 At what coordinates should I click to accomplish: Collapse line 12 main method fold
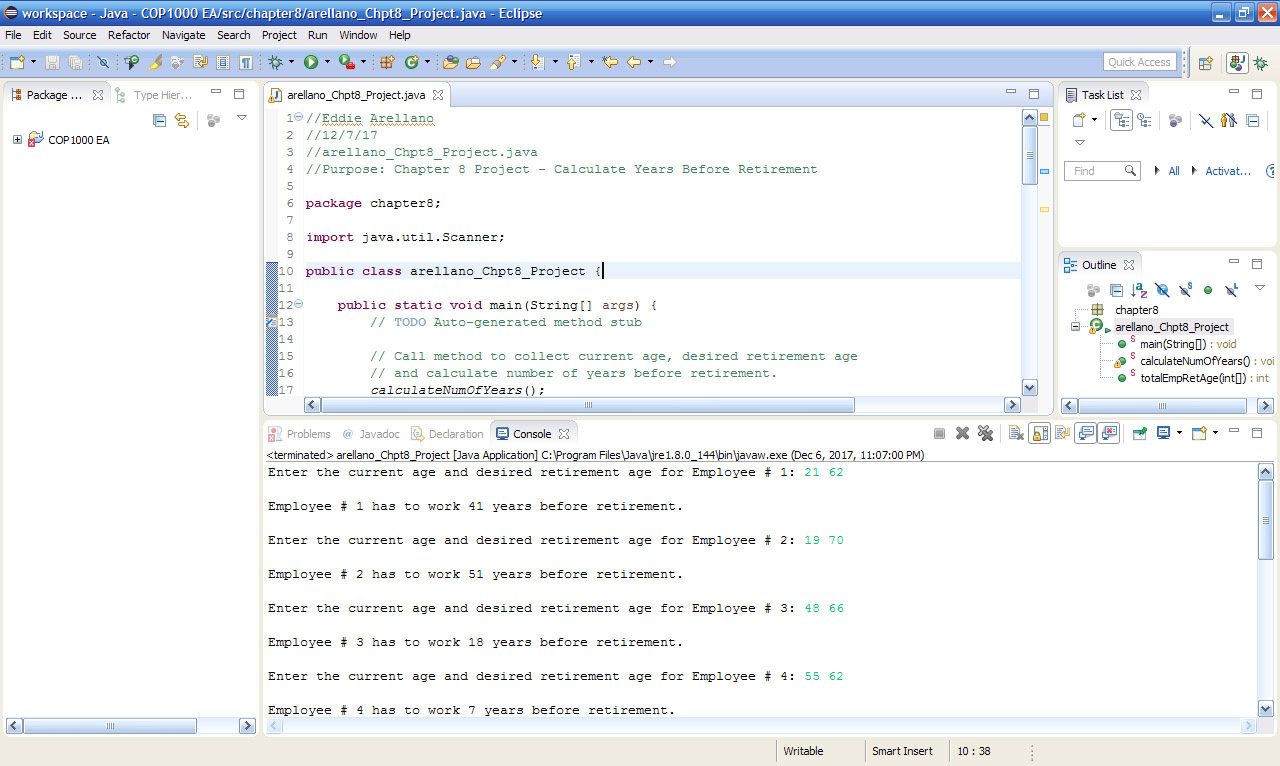298,305
